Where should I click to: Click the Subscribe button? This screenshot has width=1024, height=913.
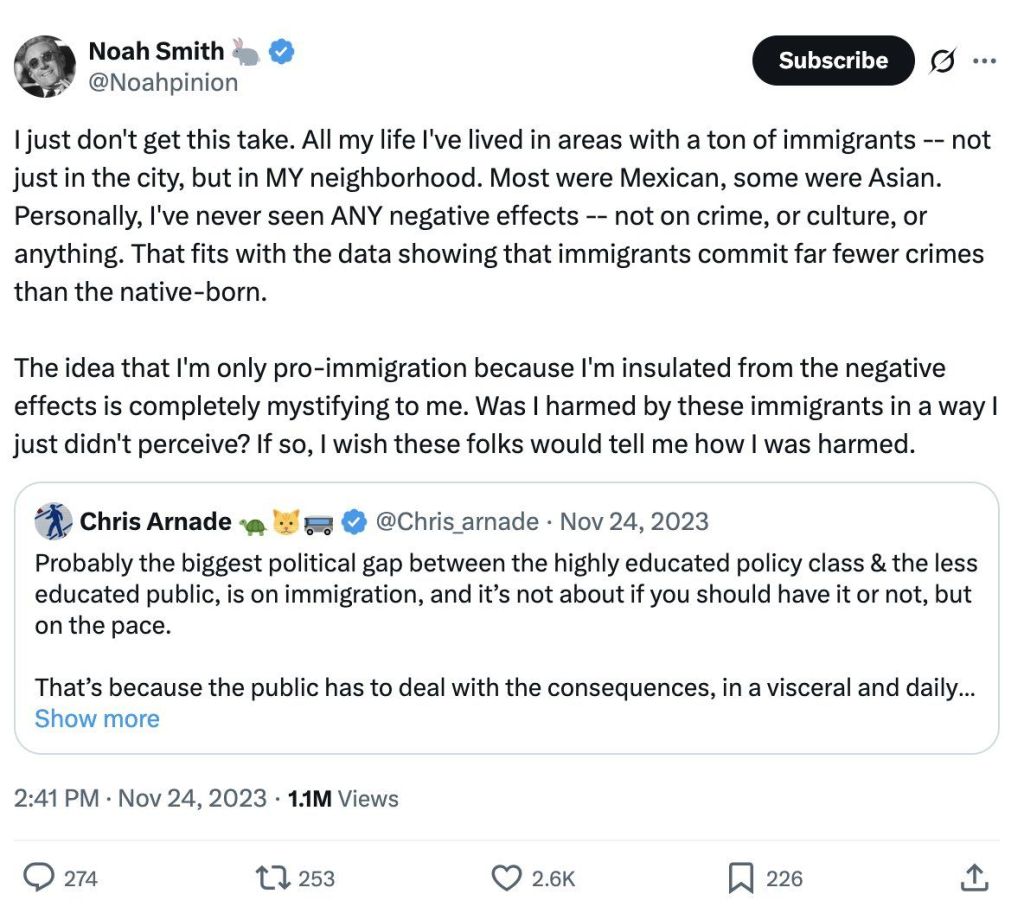833,61
